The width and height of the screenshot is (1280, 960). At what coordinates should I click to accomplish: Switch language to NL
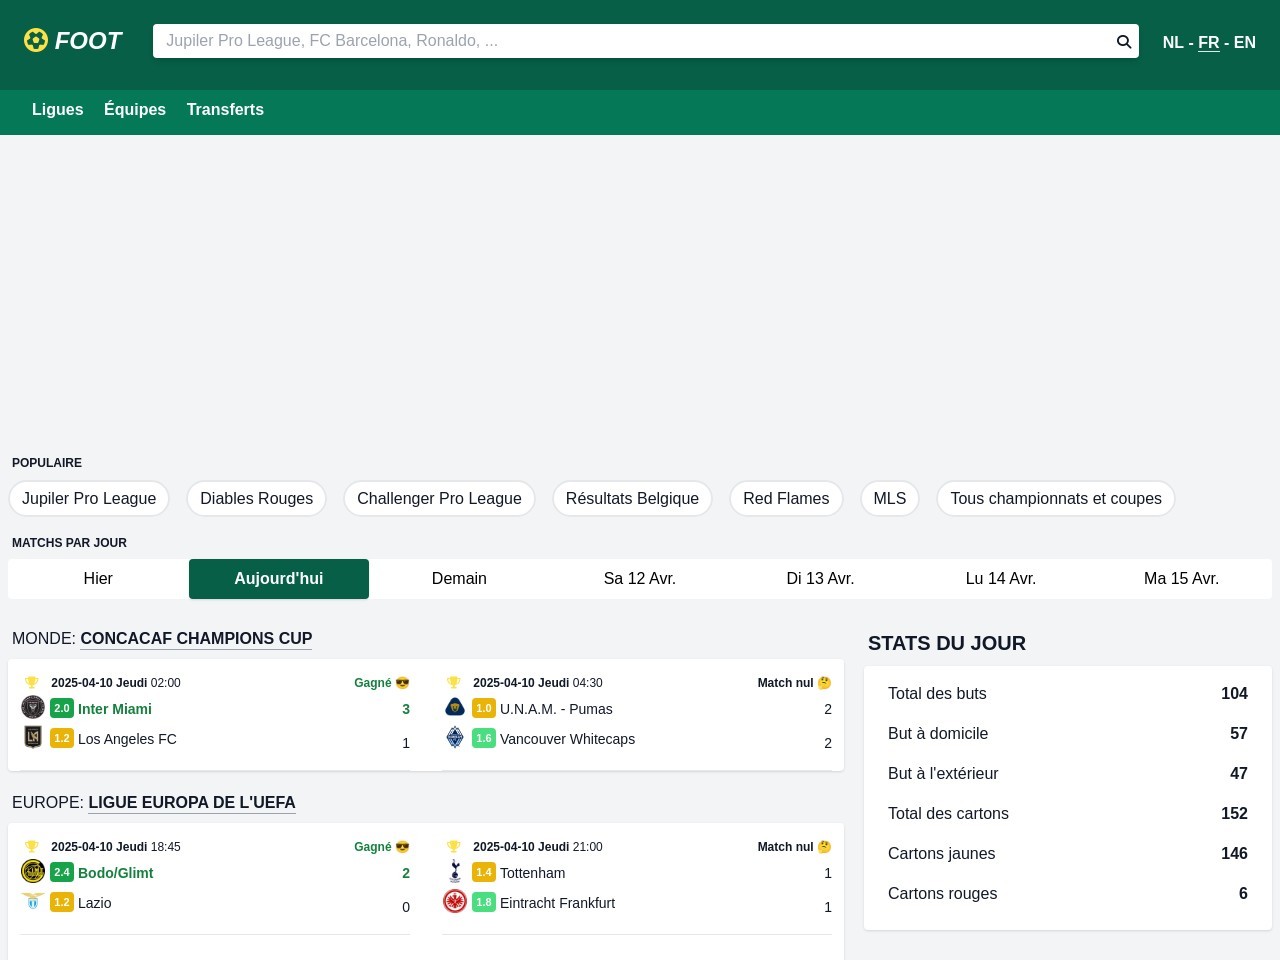point(1173,42)
